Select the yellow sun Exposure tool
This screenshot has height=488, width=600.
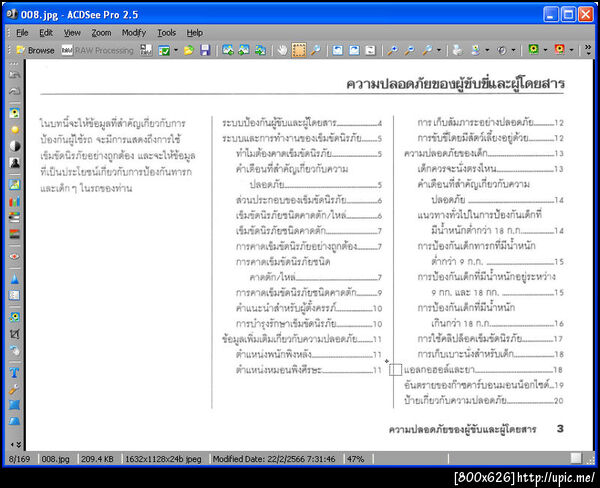coord(15,129)
